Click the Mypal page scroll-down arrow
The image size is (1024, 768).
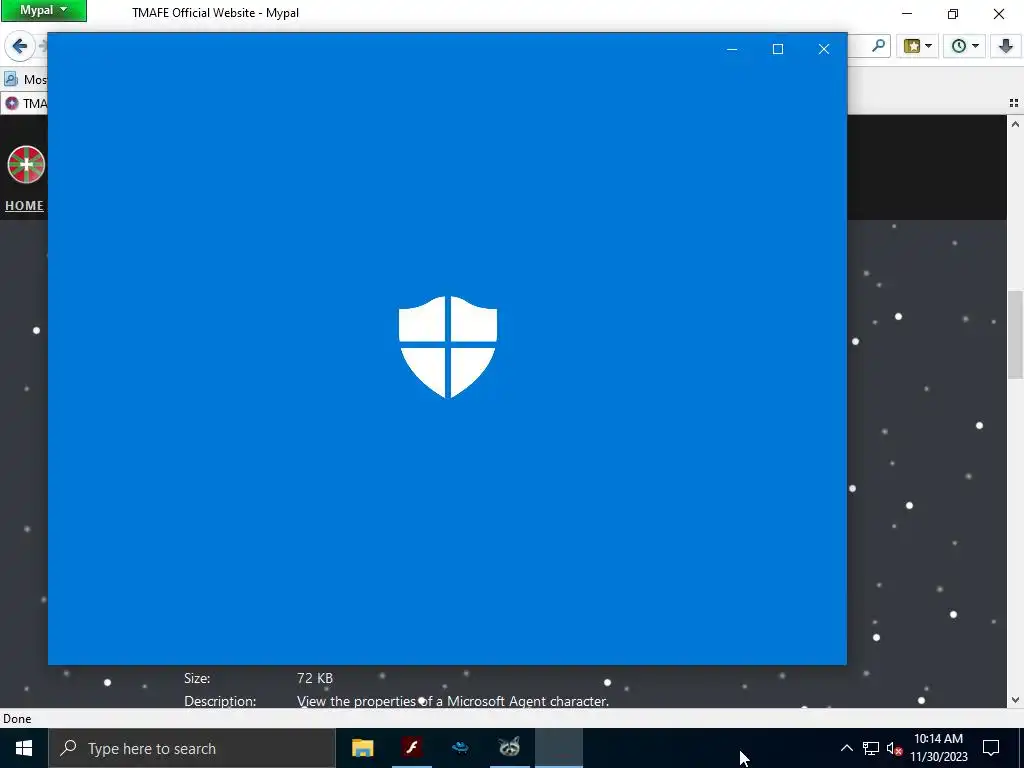pyautogui.click(x=1015, y=700)
